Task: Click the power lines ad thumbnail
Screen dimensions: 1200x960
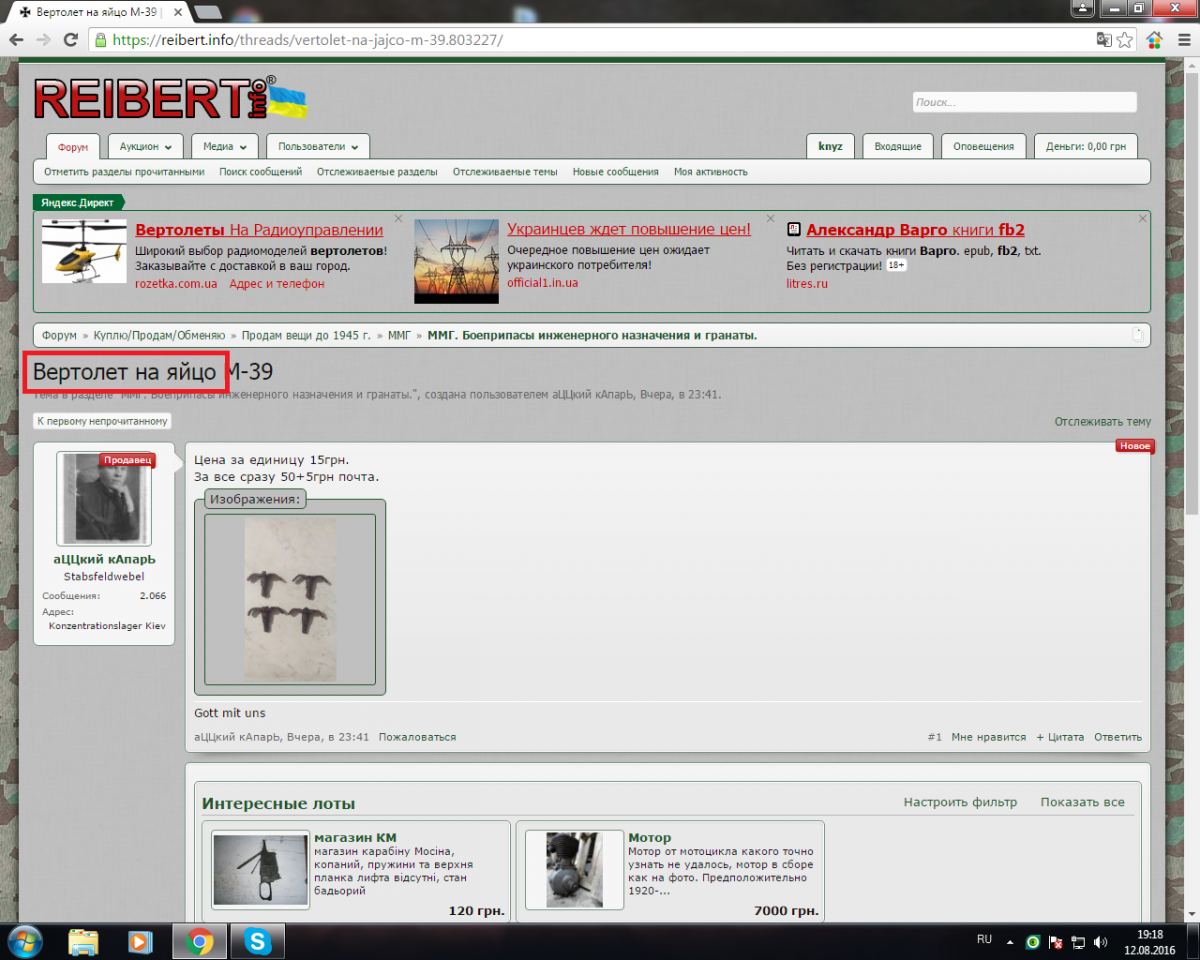Action: click(x=456, y=261)
